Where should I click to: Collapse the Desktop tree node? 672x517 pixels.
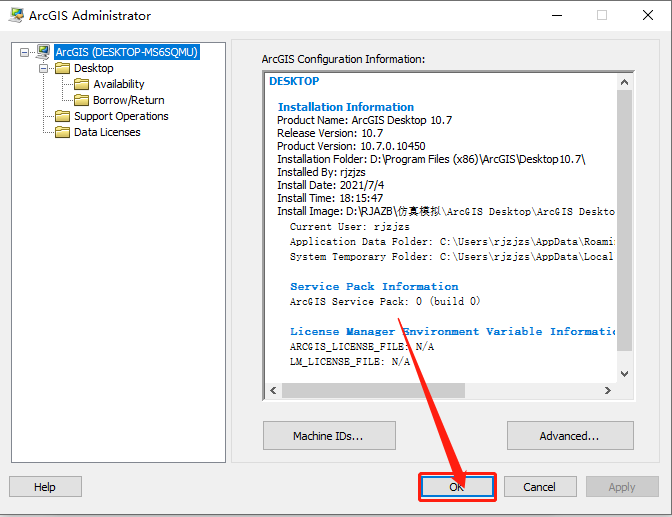(x=43, y=68)
